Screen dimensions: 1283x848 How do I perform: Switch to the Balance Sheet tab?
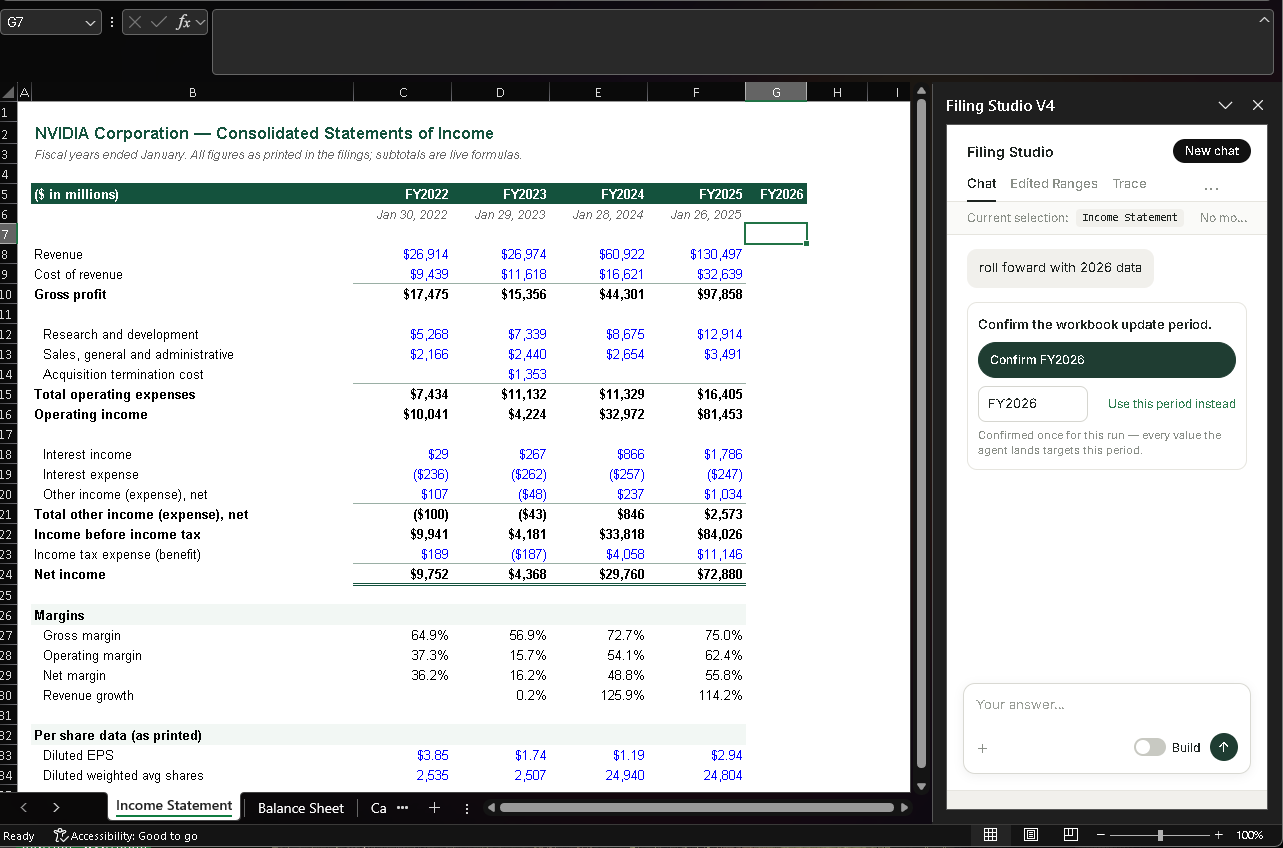(300, 808)
